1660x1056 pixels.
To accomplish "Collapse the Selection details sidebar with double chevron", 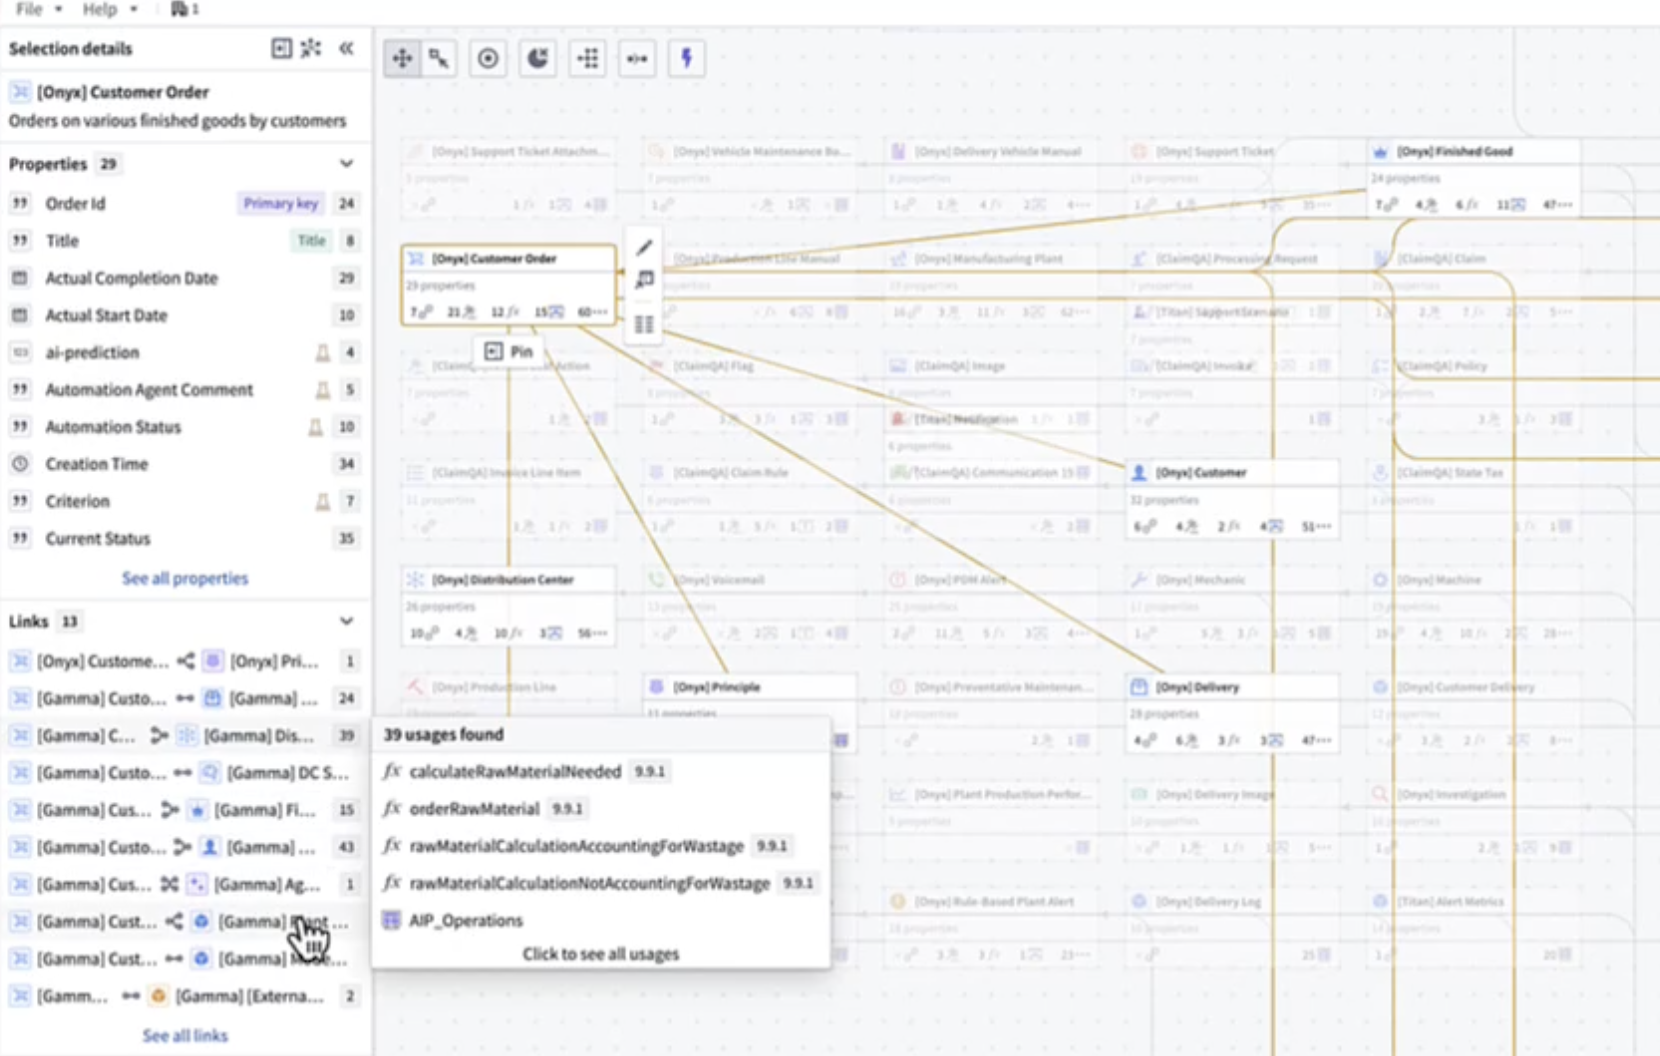I will [346, 47].
